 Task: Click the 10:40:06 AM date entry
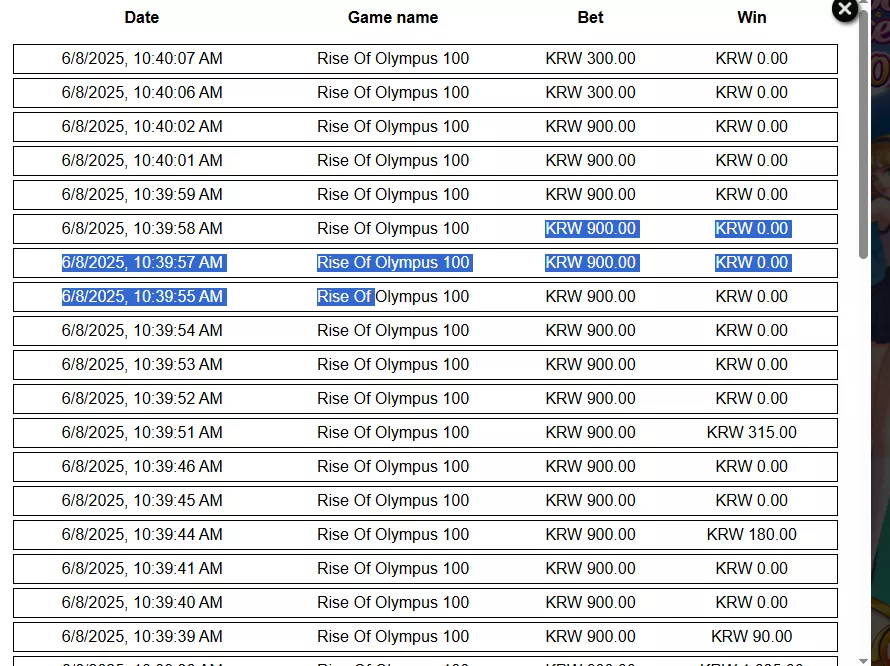coord(142,93)
